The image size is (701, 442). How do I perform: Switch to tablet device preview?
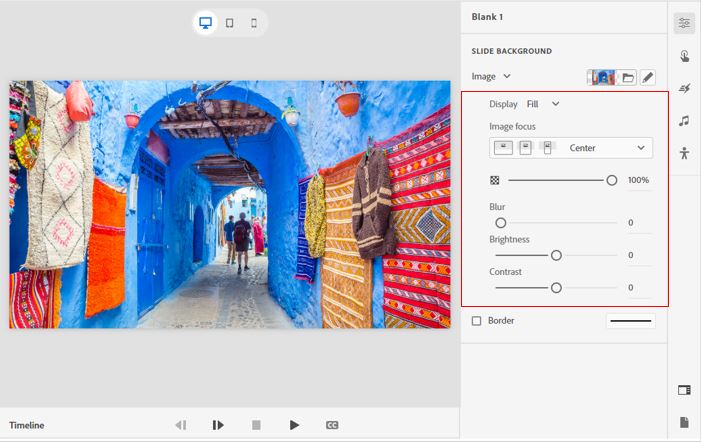[x=230, y=23]
